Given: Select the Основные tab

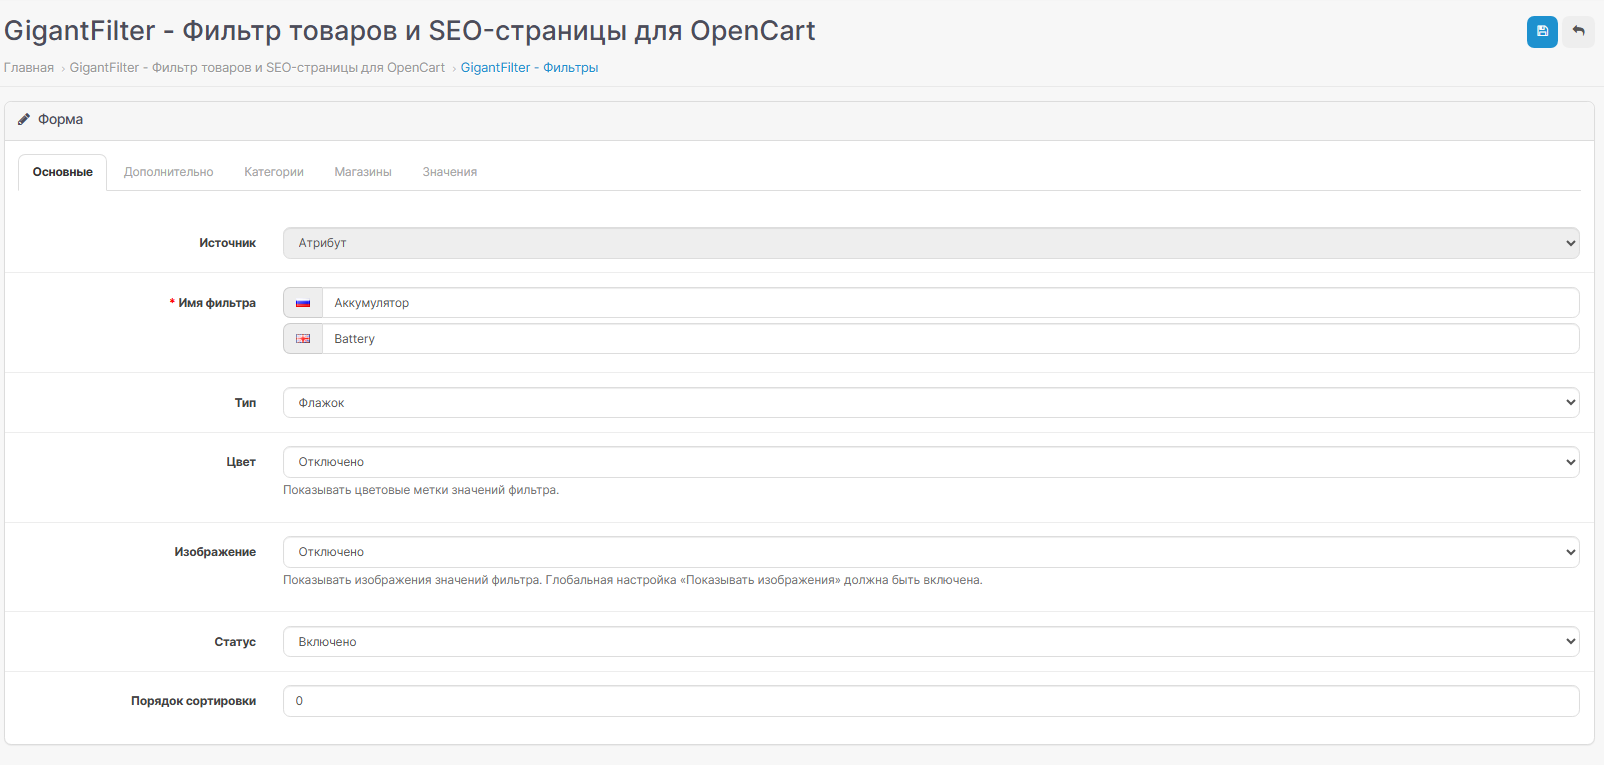Looking at the screenshot, I should (63, 172).
